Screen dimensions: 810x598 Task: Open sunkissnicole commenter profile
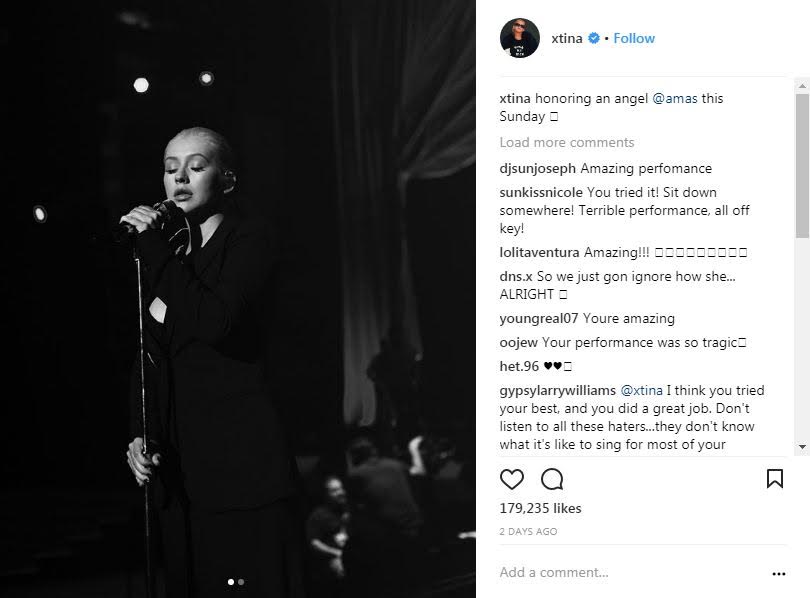point(541,193)
